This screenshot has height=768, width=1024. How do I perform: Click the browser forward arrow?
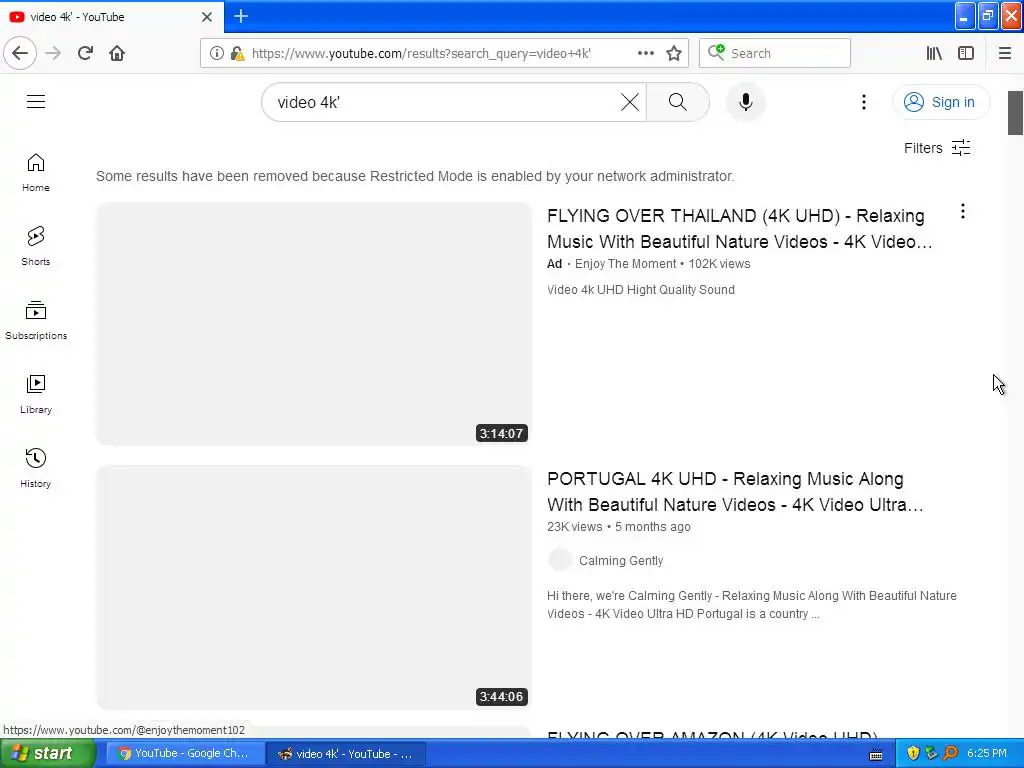click(x=53, y=53)
